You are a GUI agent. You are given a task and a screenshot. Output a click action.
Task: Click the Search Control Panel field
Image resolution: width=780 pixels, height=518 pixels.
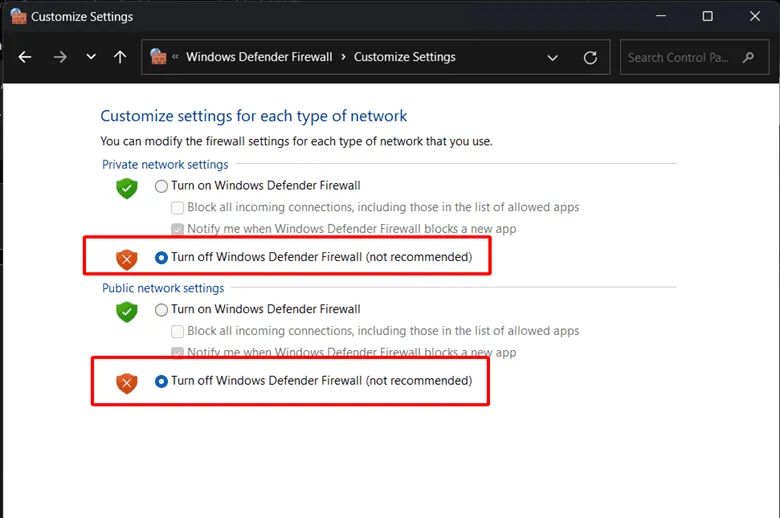pyautogui.click(x=680, y=57)
